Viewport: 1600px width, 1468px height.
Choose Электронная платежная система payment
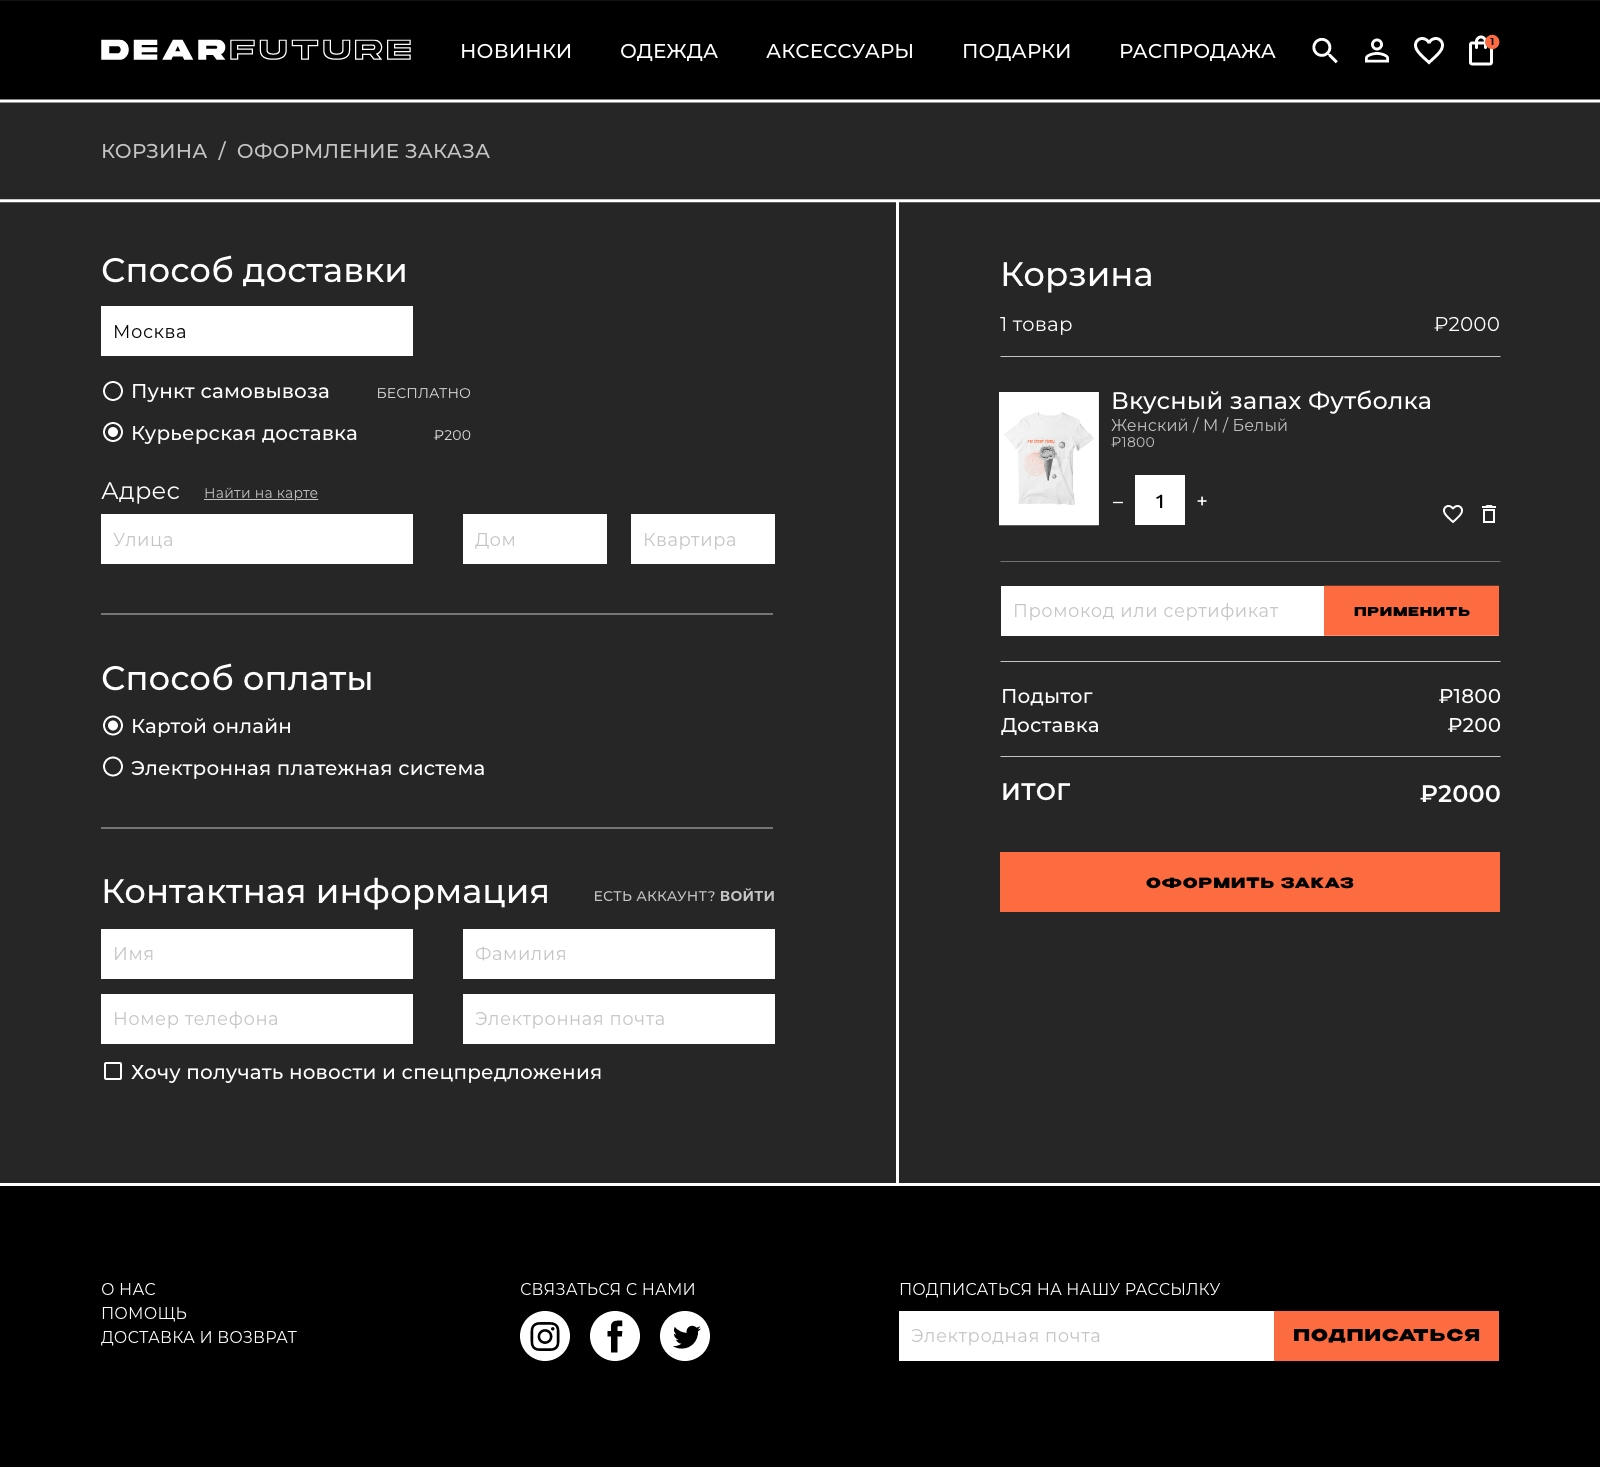113,767
